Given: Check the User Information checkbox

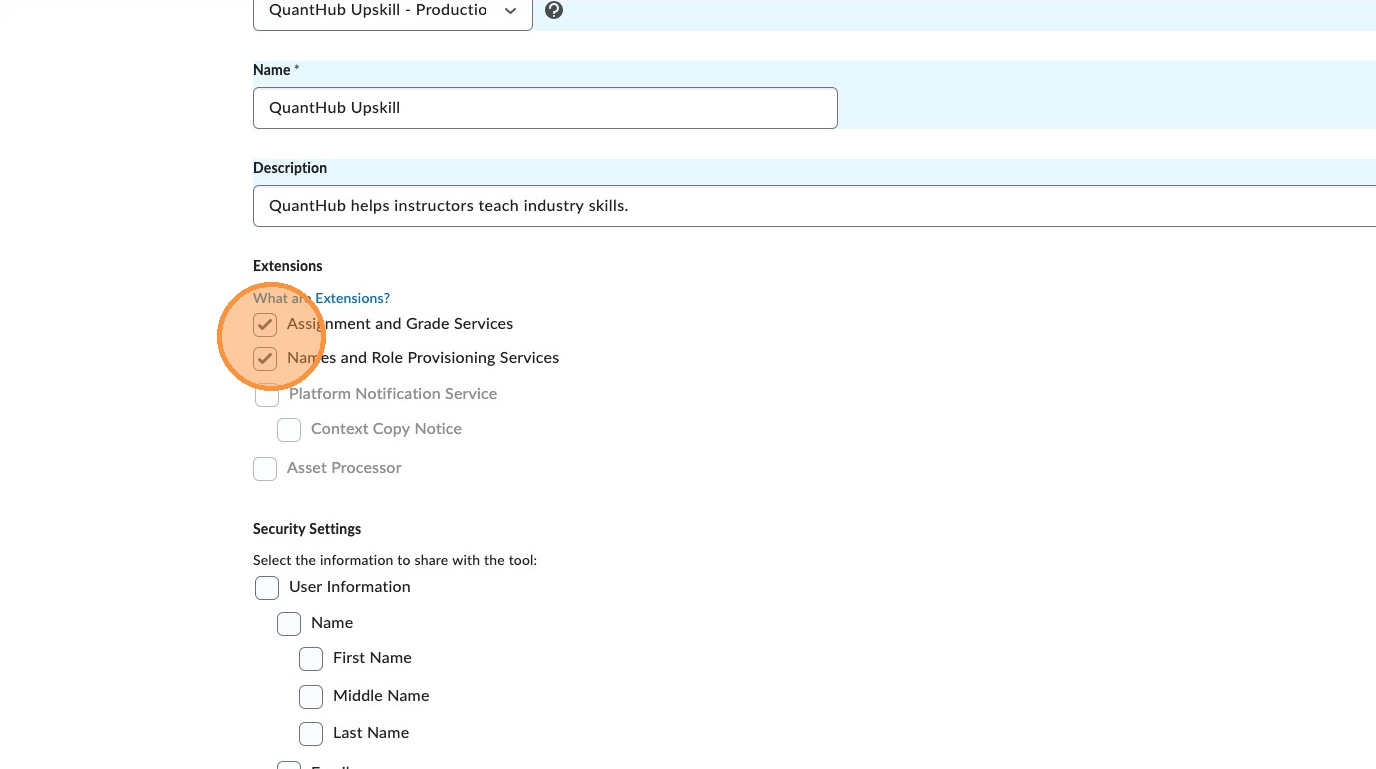Looking at the screenshot, I should point(267,587).
